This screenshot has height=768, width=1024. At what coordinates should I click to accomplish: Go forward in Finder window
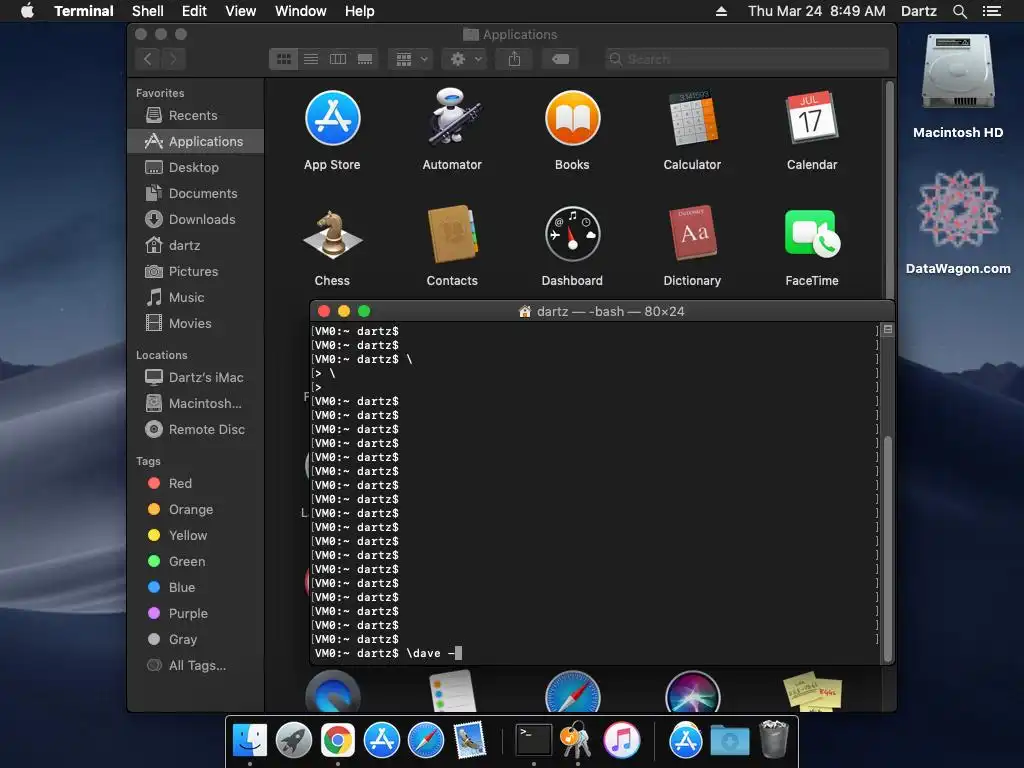(173, 59)
